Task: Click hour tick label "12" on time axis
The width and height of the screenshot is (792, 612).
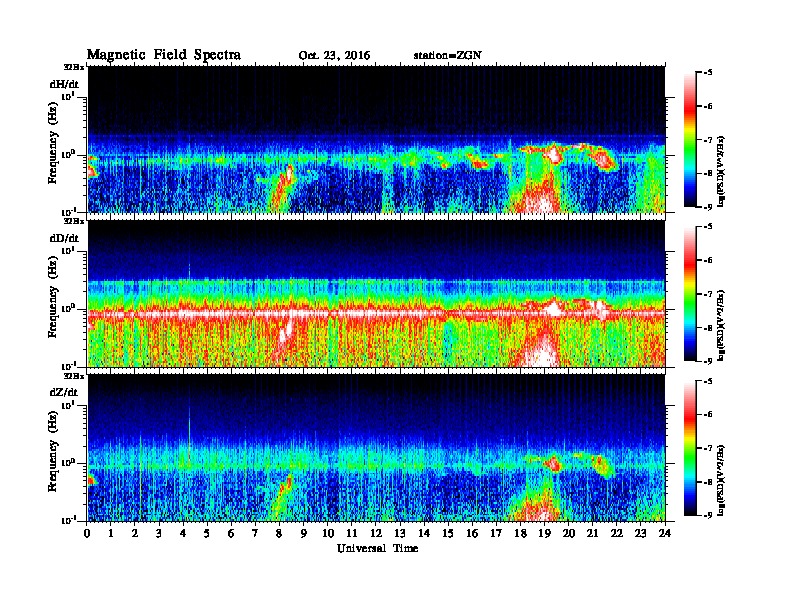Action: (x=376, y=534)
